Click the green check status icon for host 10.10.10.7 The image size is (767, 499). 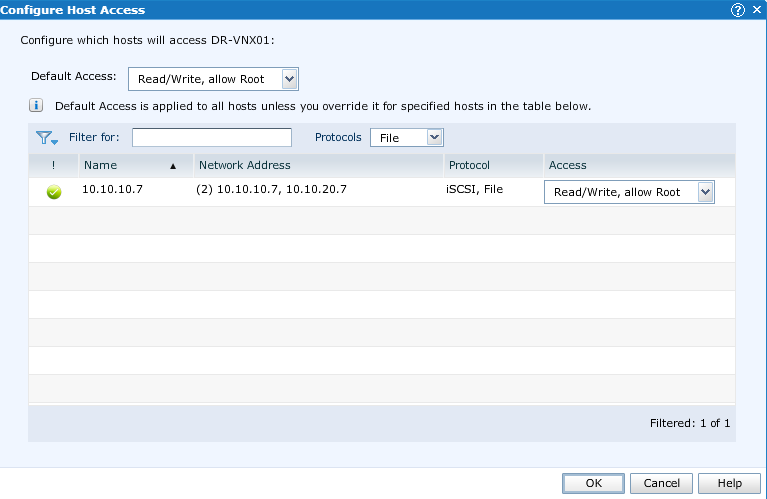(54, 192)
